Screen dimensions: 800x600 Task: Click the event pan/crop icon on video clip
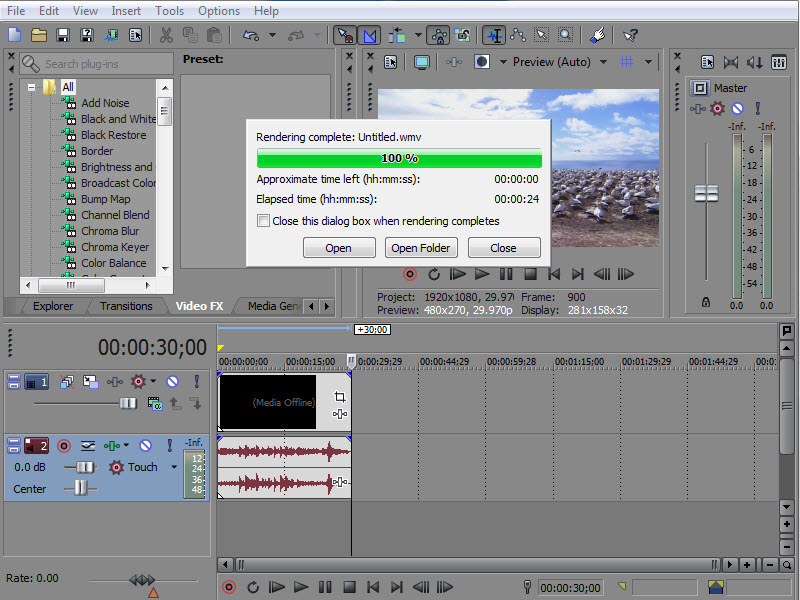[339, 397]
